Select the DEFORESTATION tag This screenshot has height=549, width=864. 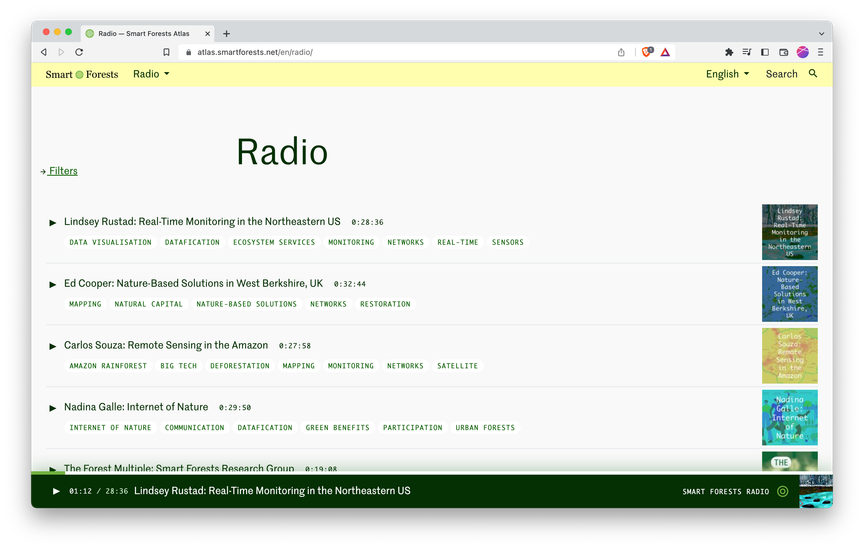pos(240,365)
